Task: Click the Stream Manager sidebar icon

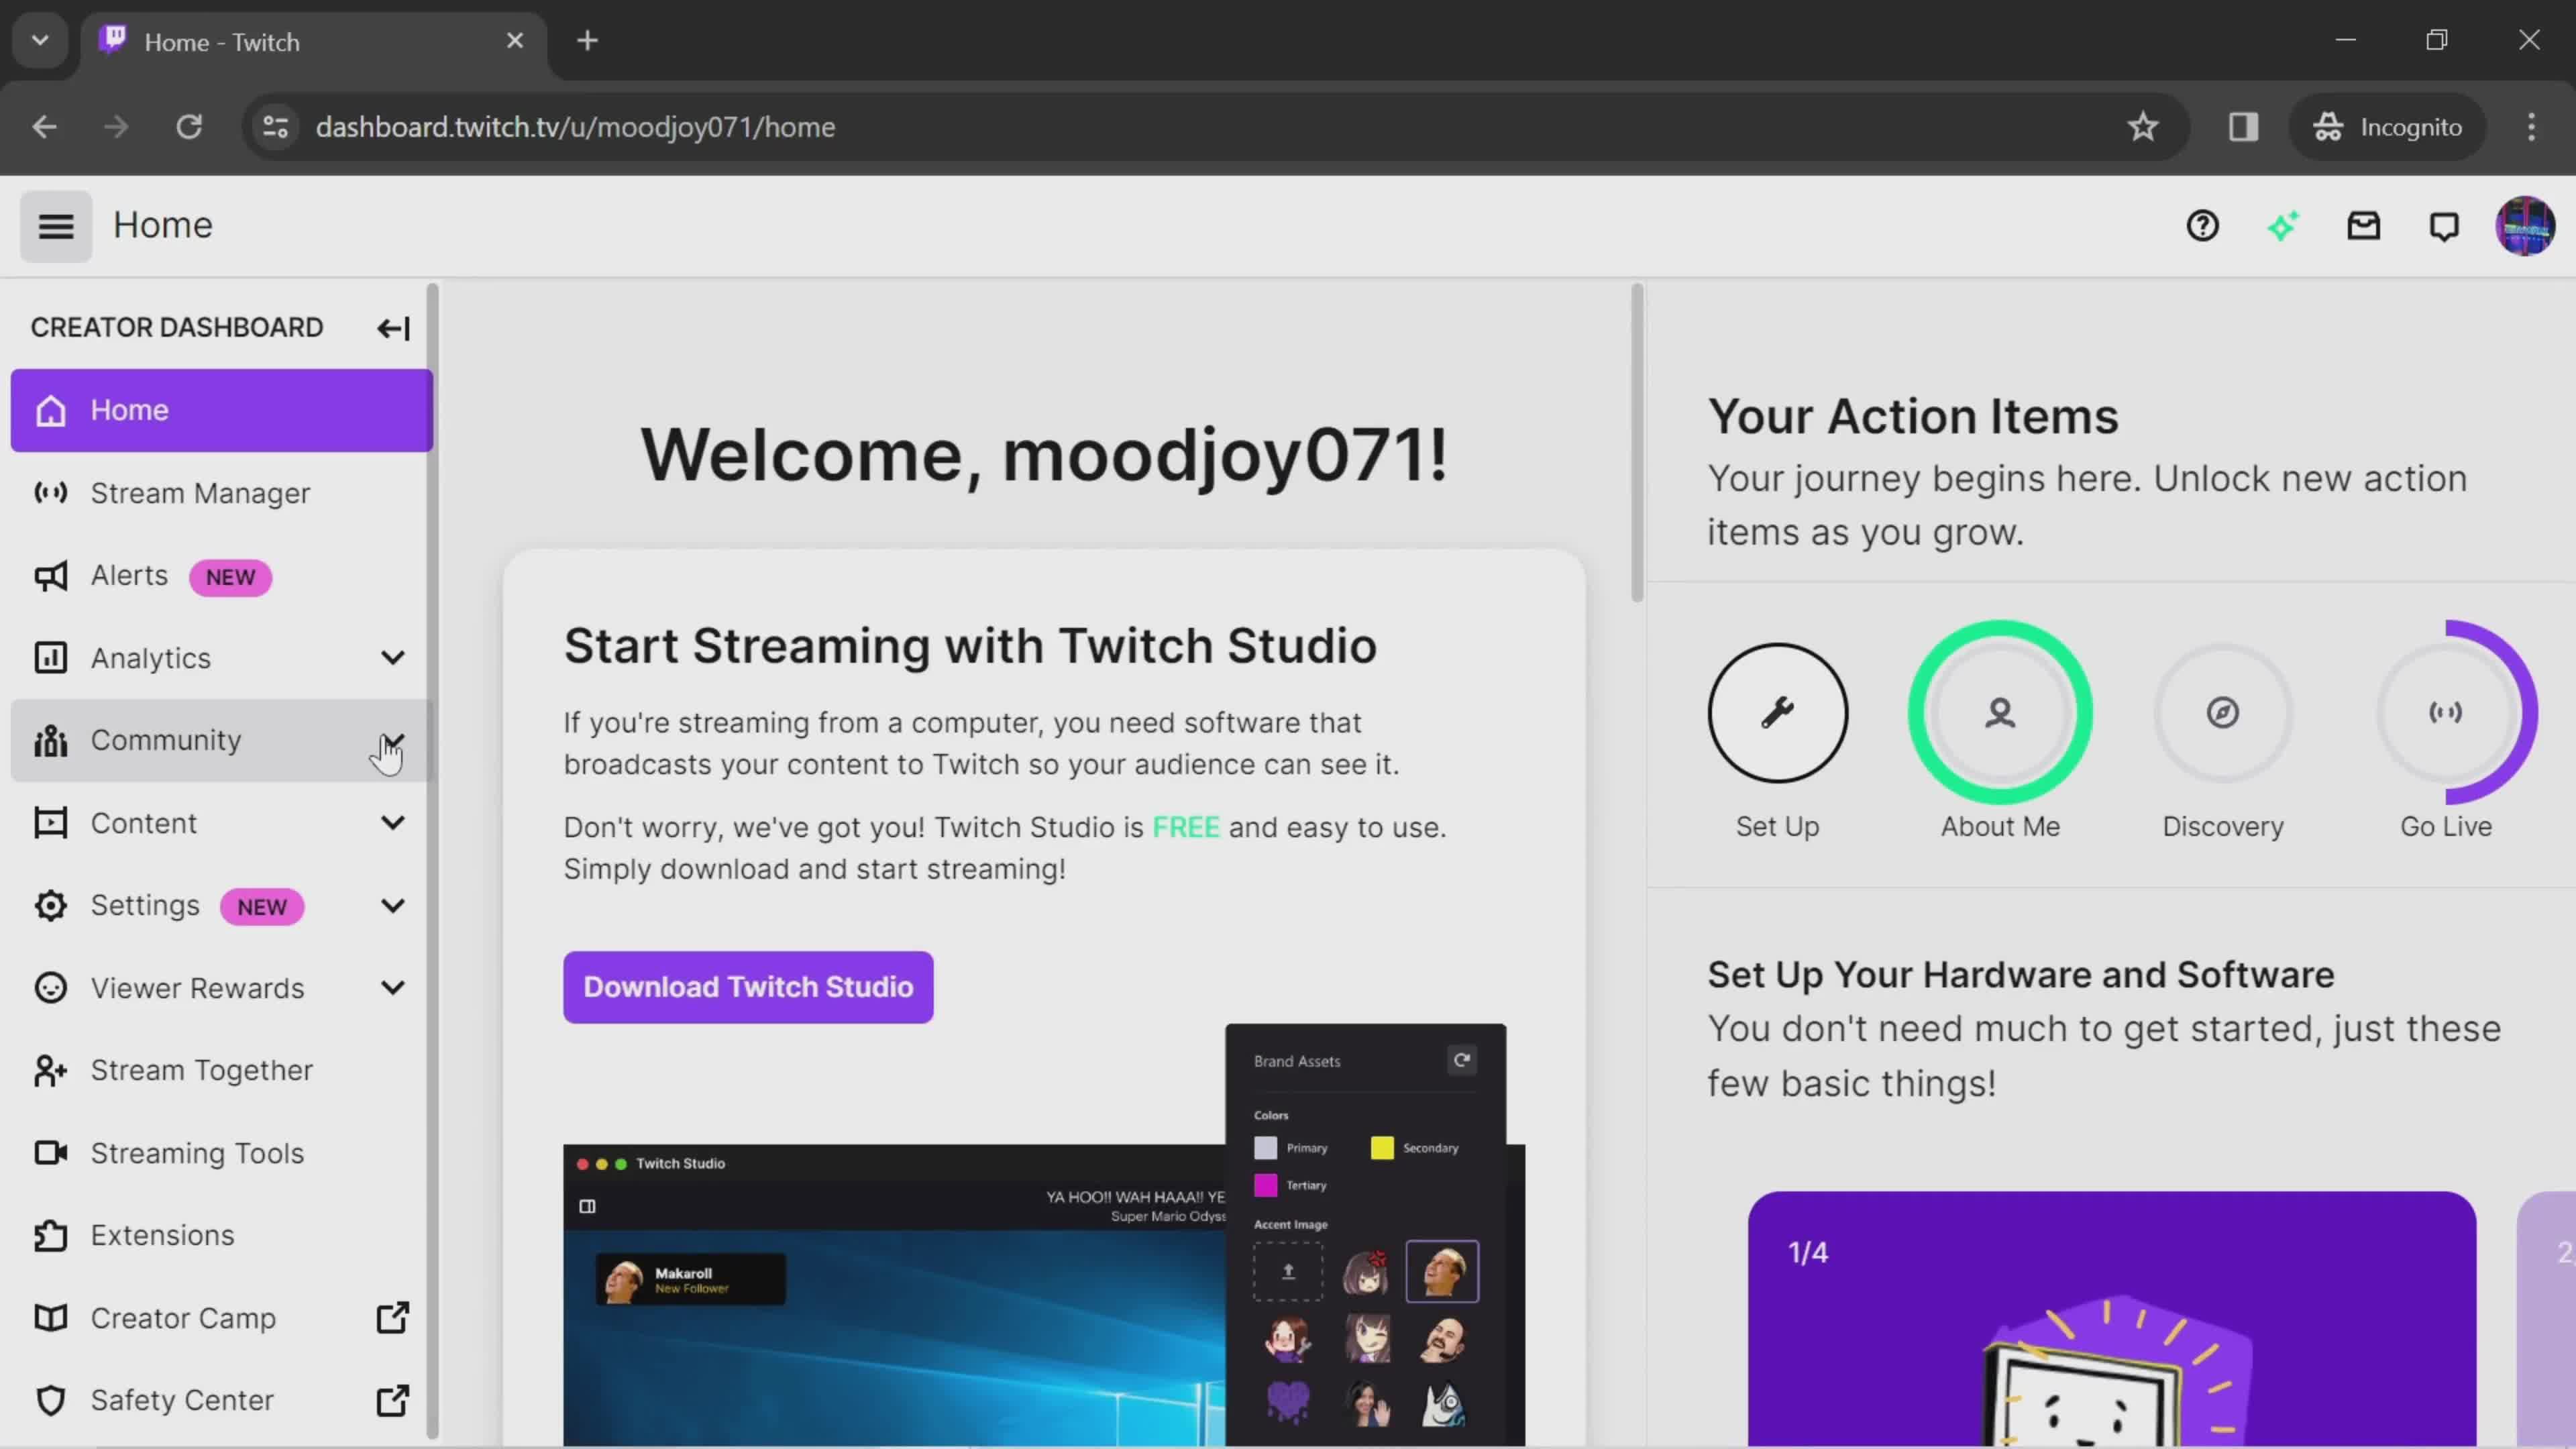Action: coord(46,492)
